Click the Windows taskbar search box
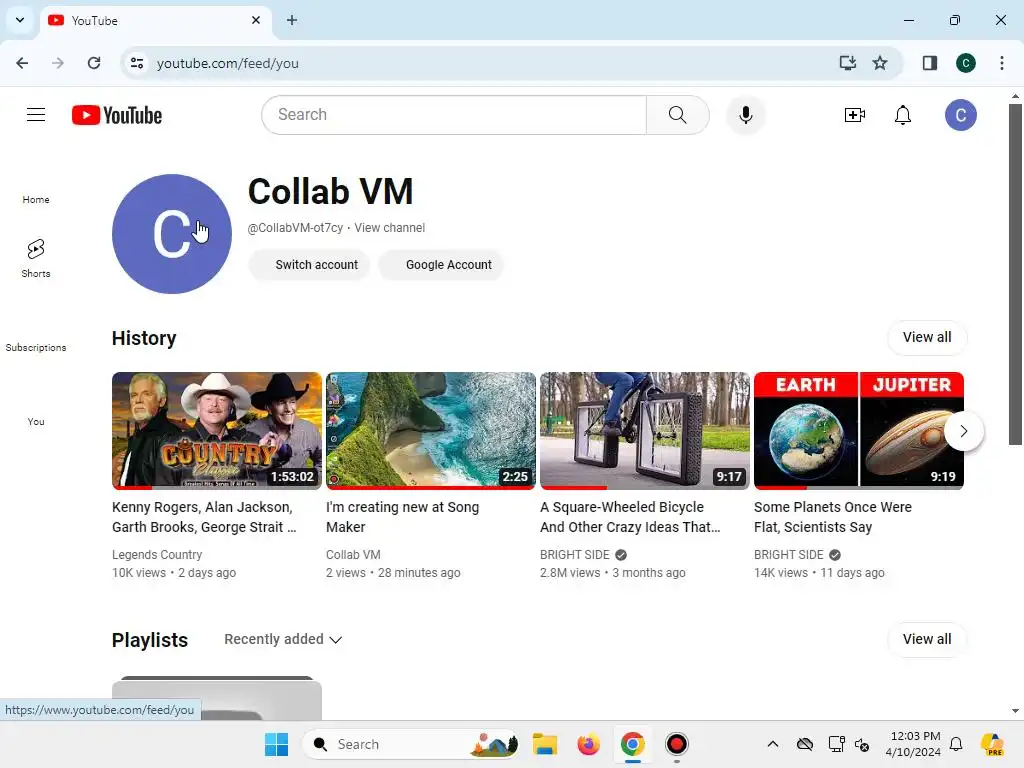 click(411, 744)
